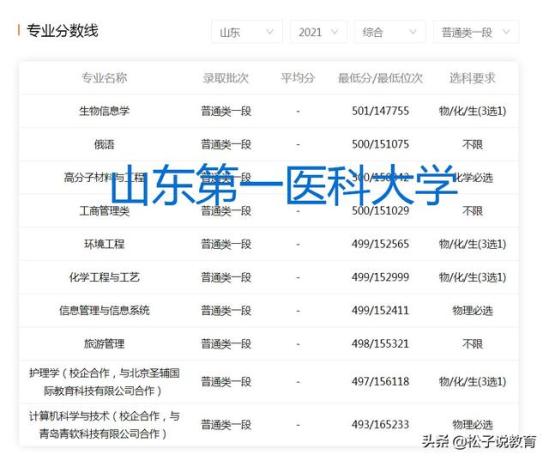The width and height of the screenshot is (549, 461).
Task: Open the 综合 subject type dropdown
Action: pyautogui.click(x=390, y=32)
